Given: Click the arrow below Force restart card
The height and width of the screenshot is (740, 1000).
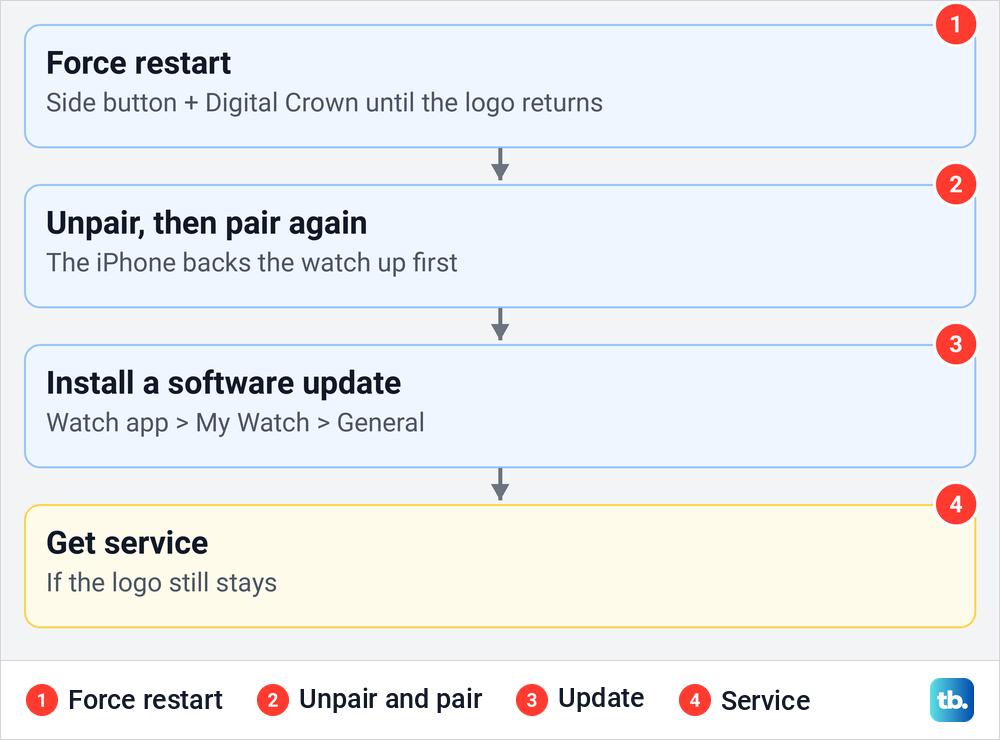Looking at the screenshot, I should pos(500,165).
